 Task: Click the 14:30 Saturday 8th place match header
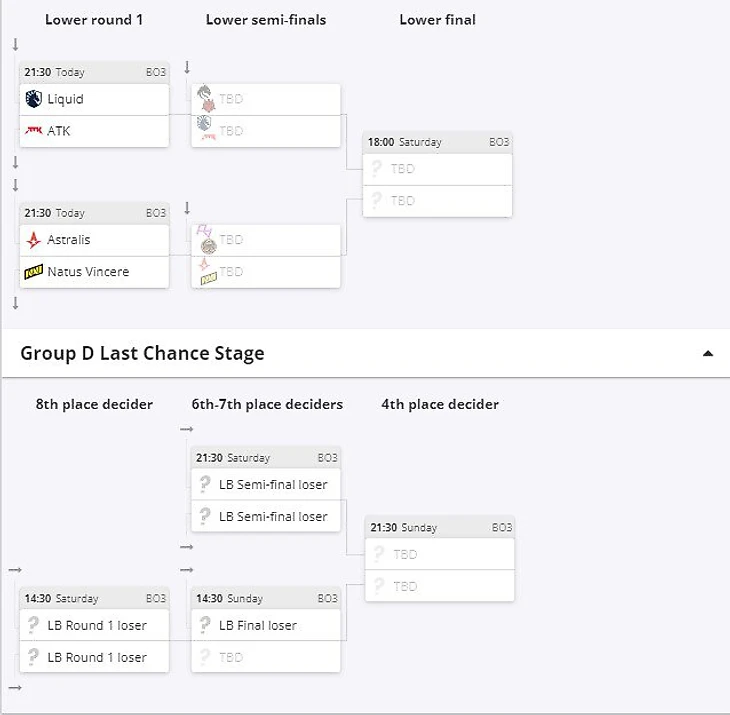94,598
